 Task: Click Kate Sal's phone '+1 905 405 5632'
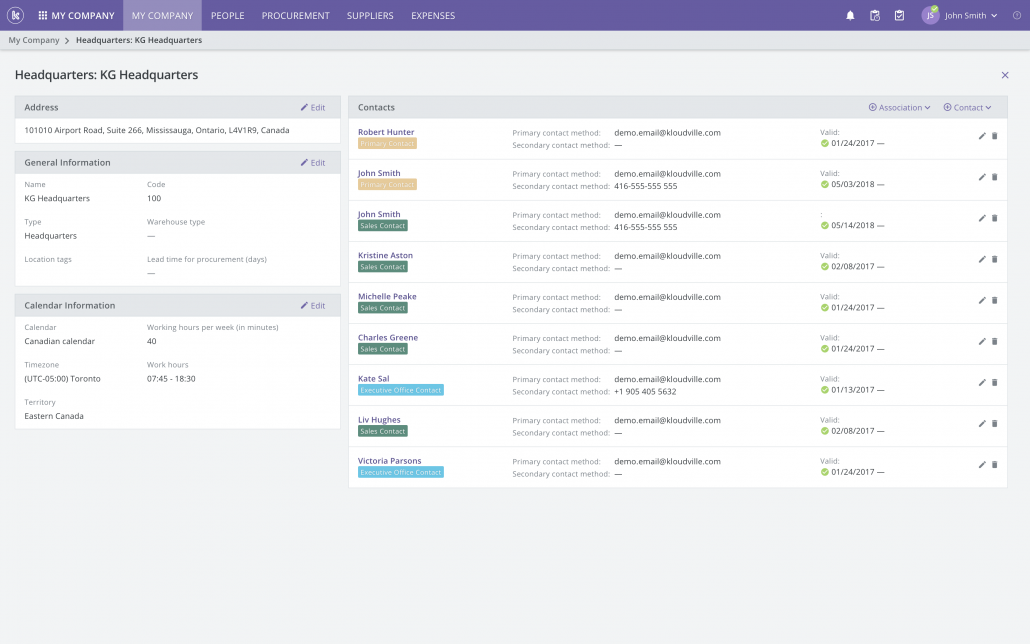[645, 392]
